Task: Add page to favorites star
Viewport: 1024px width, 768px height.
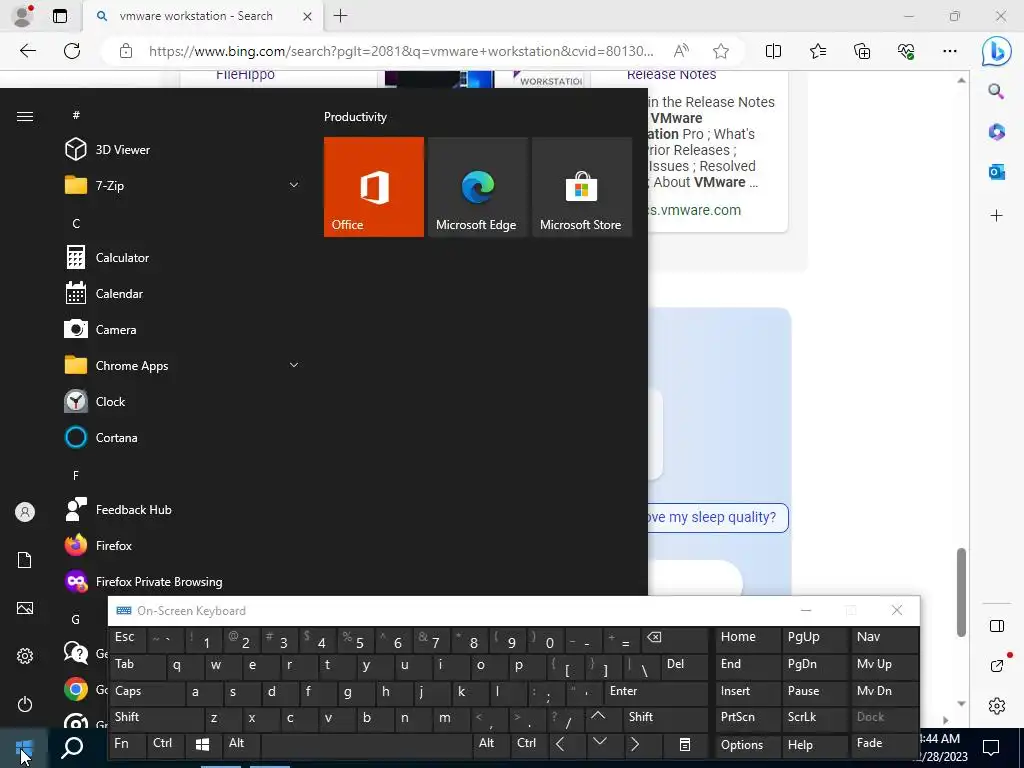Action: click(721, 51)
